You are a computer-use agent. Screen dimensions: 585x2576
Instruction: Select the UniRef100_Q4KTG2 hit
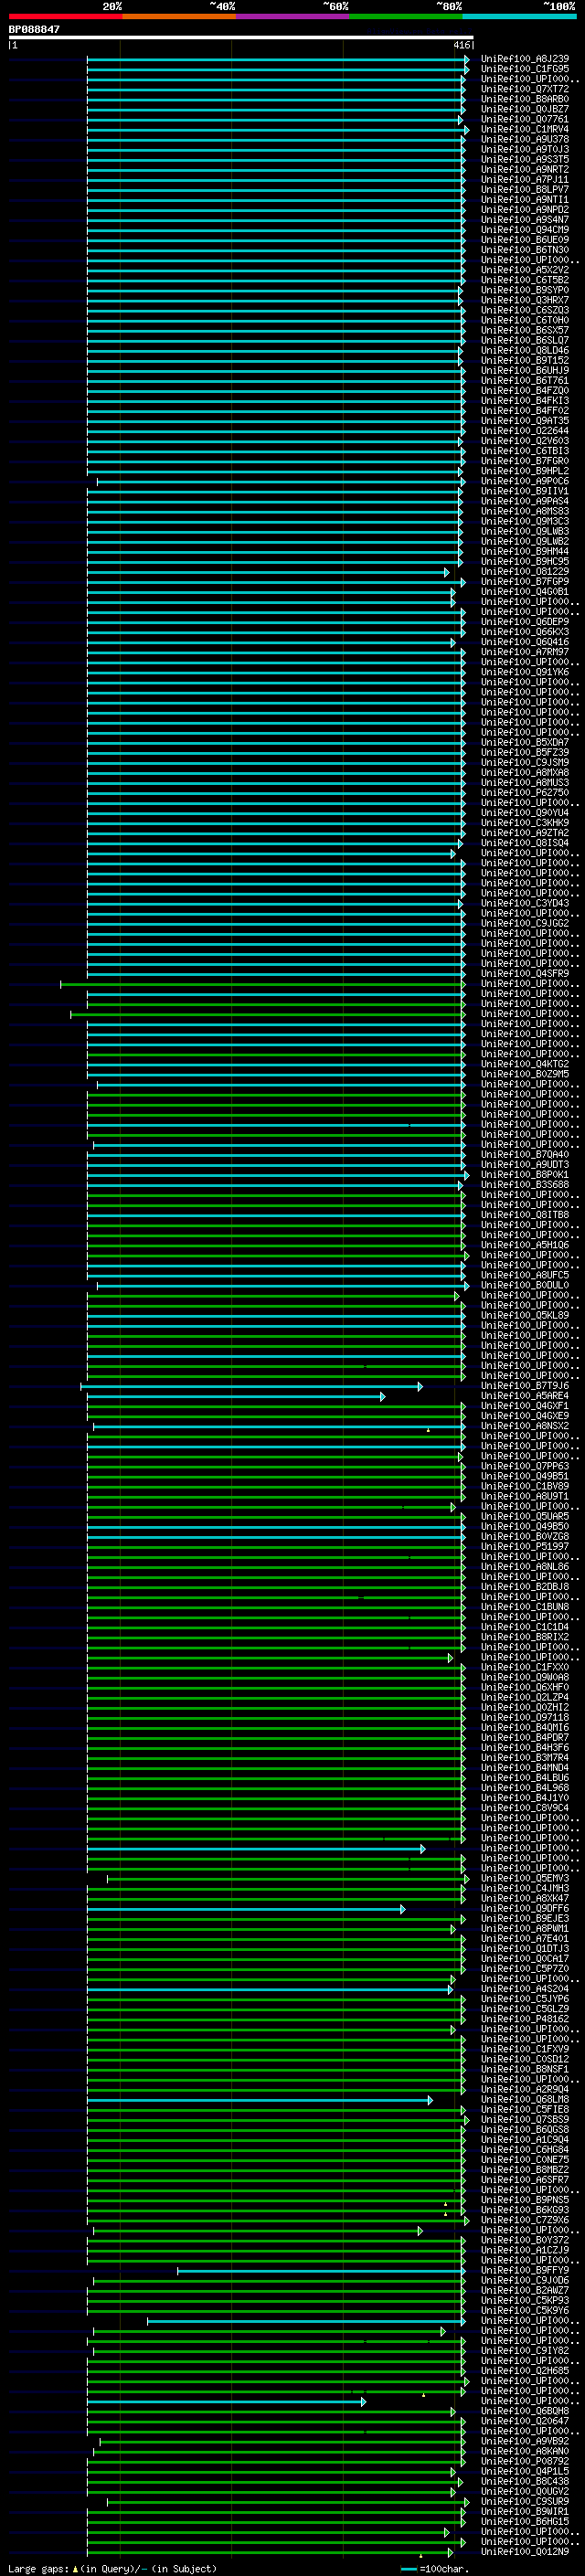525,1064
